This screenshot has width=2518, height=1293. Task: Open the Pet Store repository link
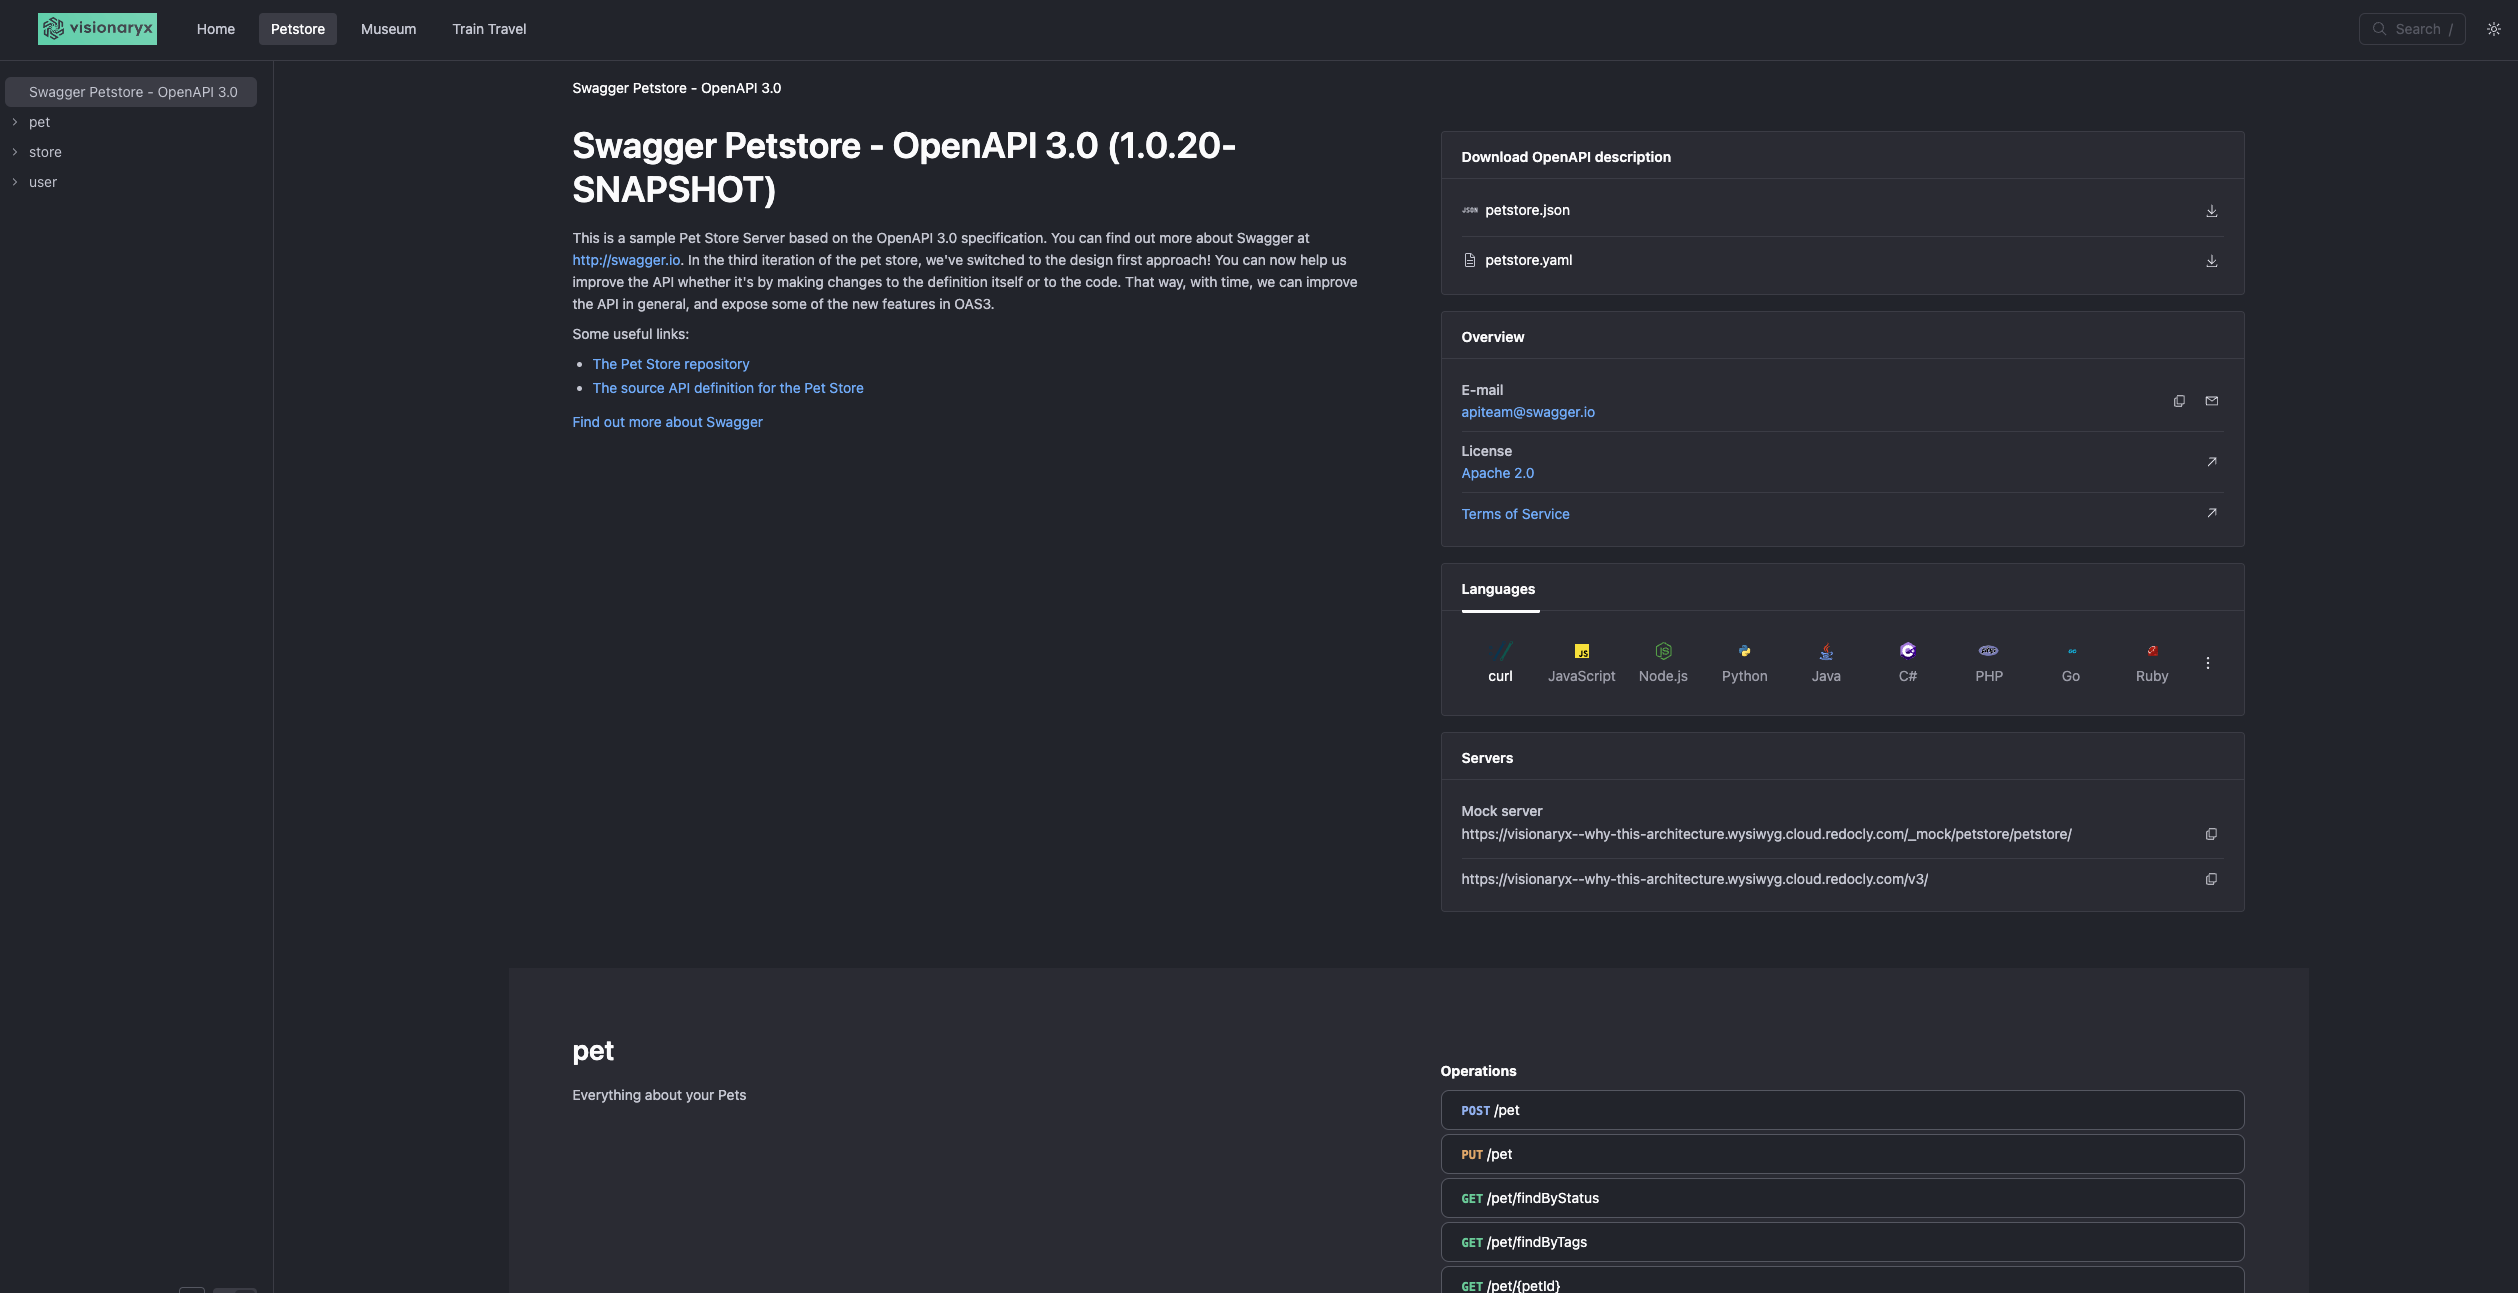pos(670,364)
